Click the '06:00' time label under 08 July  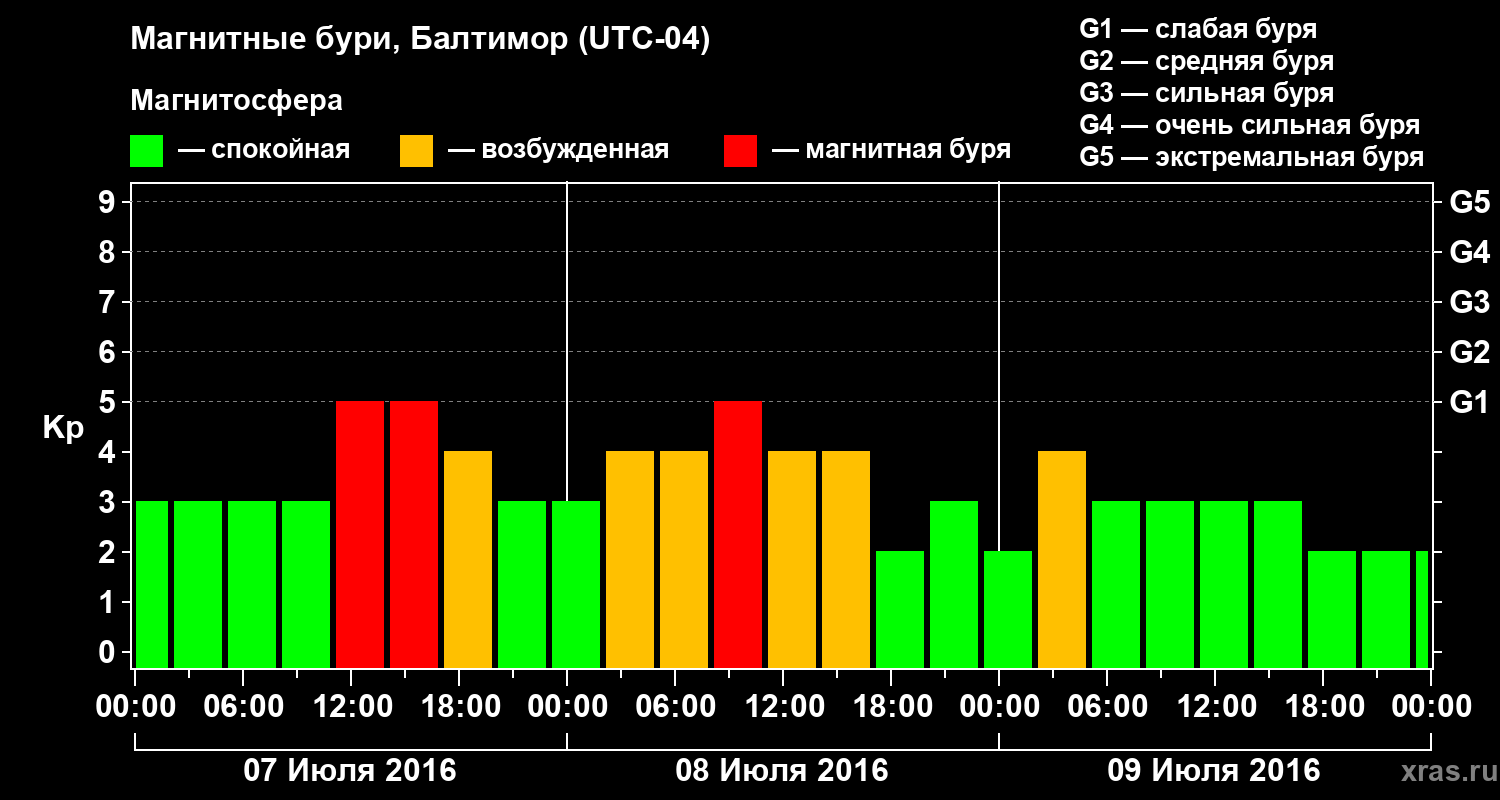pyautogui.click(x=675, y=707)
